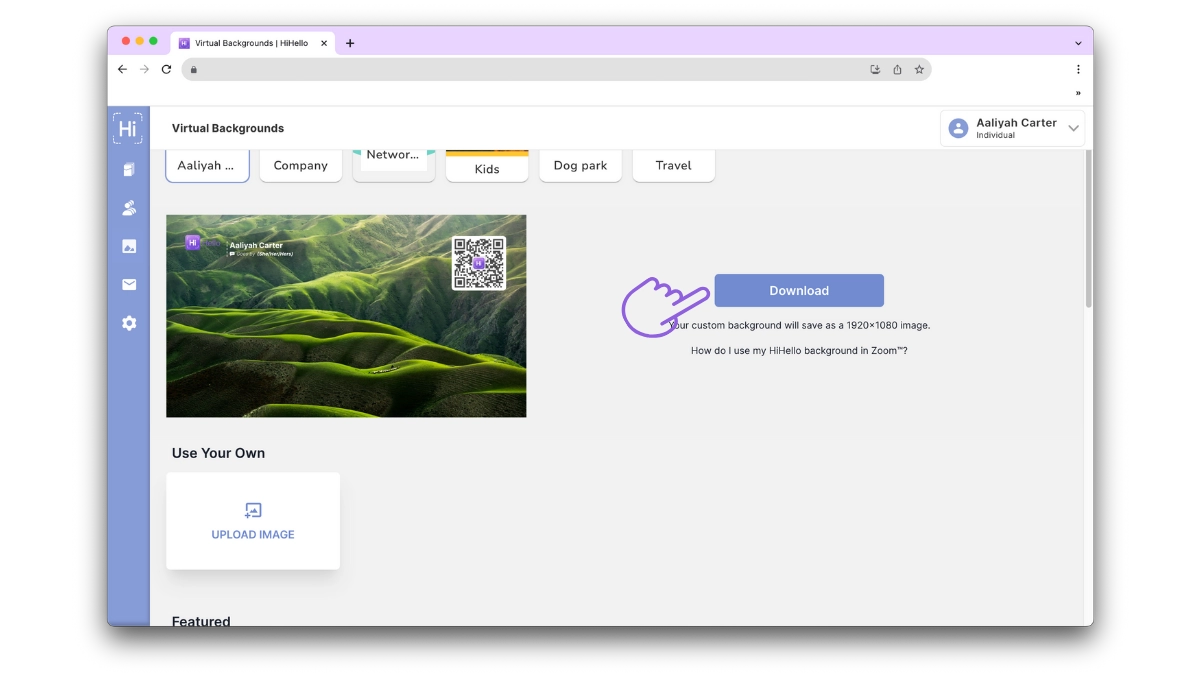The height and width of the screenshot is (677, 1200).
Task: Reload the page with the refresh icon
Action: click(x=166, y=69)
